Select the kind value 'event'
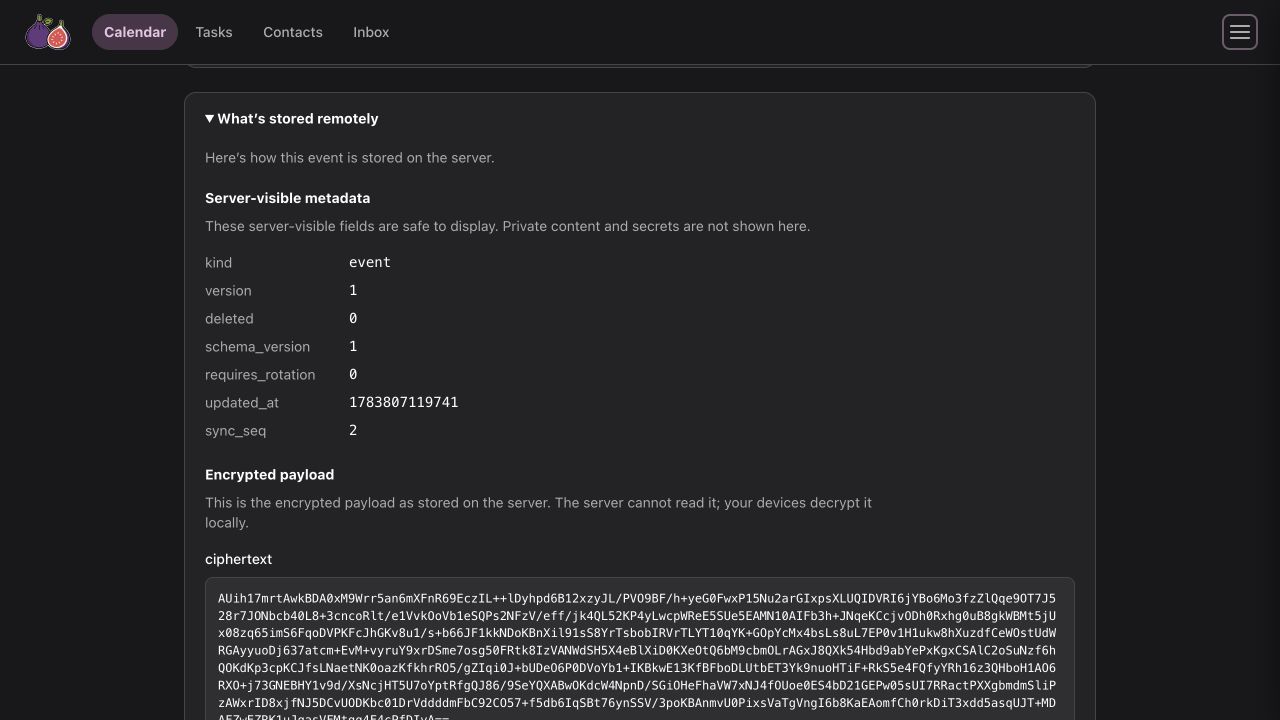This screenshot has width=1280, height=720. tap(370, 262)
